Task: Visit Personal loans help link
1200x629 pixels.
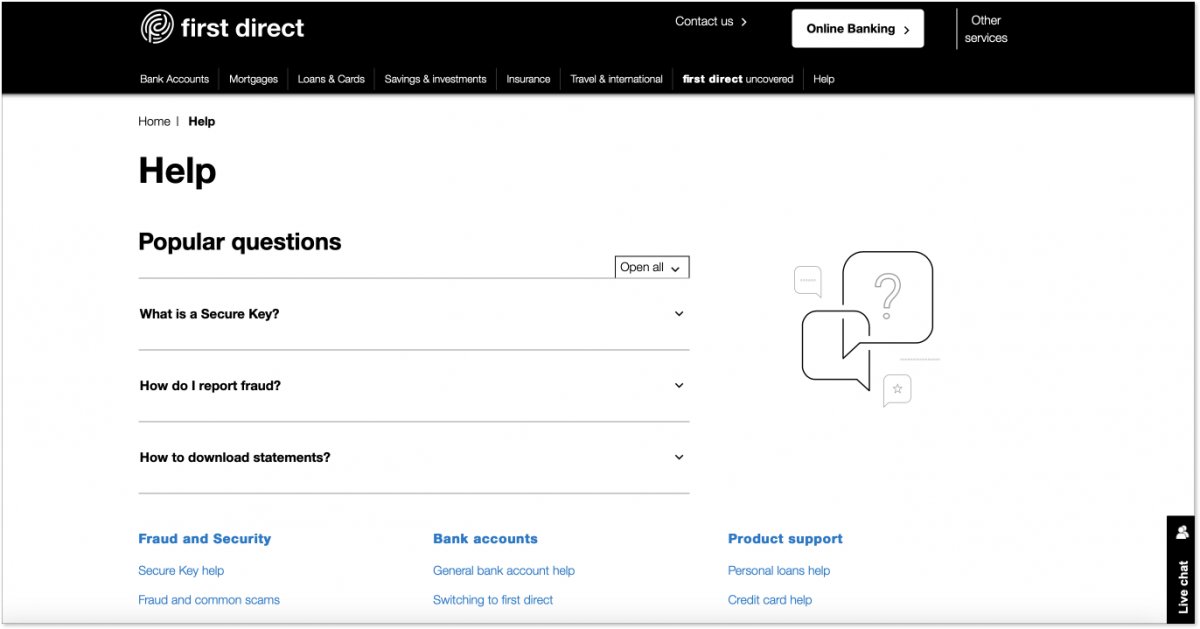Action: click(x=778, y=571)
